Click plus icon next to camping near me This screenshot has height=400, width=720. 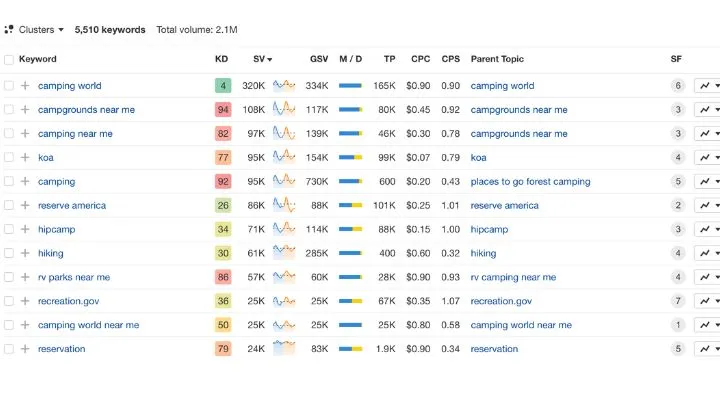pos(25,133)
